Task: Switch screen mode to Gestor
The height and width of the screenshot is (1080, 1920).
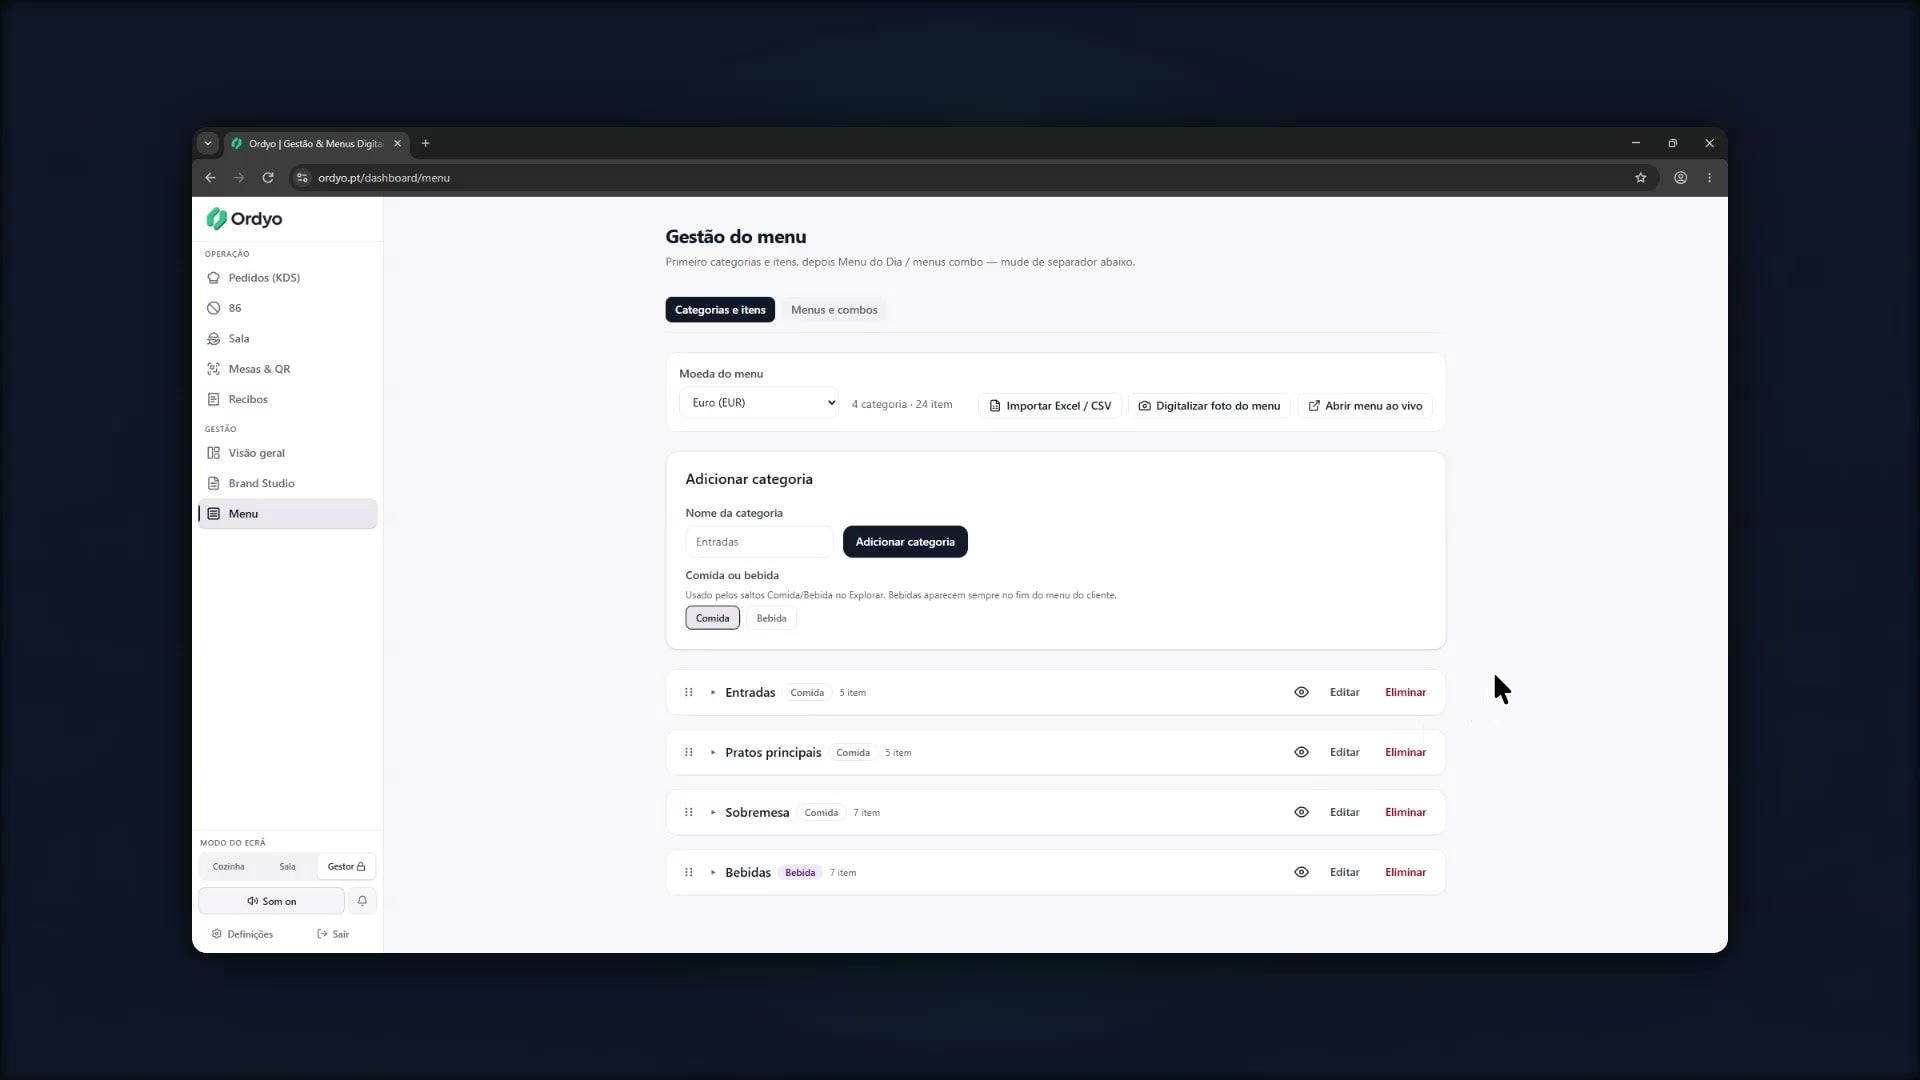Action: [346, 867]
